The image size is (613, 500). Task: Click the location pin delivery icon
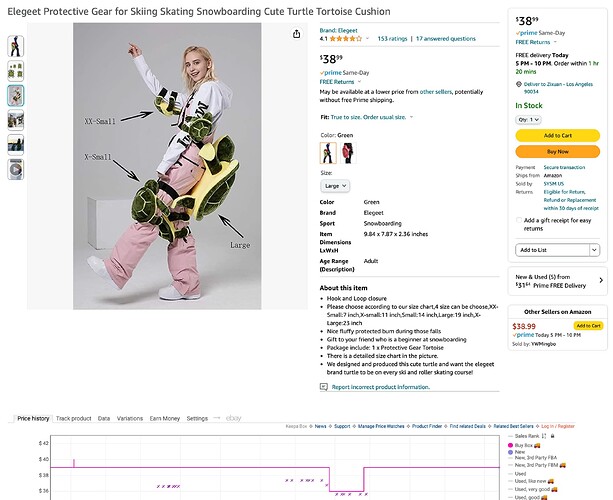click(519, 84)
